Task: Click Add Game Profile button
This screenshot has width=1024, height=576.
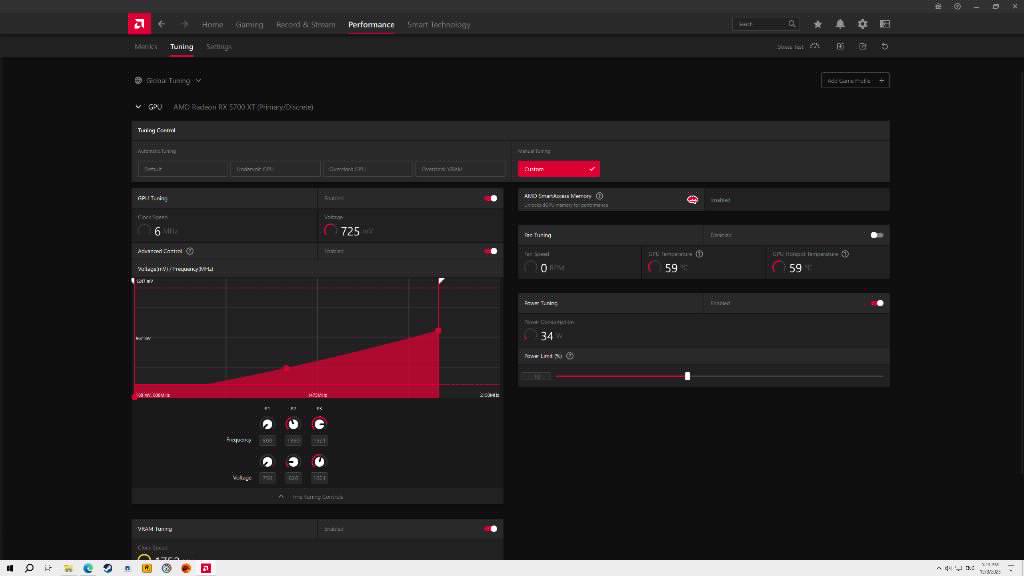Action: [855, 80]
